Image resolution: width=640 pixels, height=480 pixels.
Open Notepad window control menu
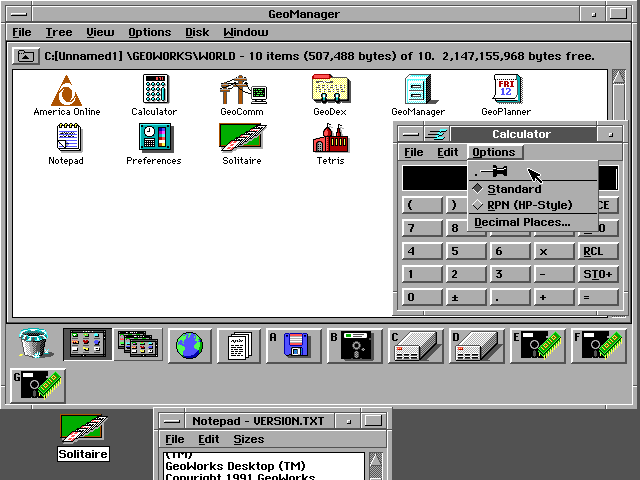point(171,421)
